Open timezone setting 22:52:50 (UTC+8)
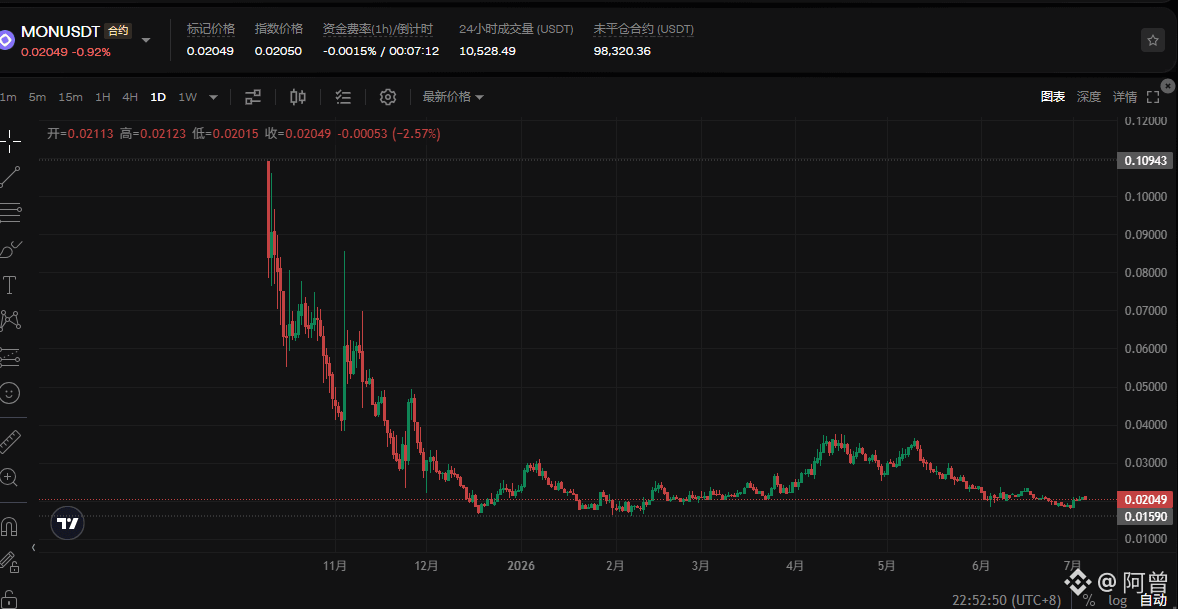1178x609 pixels. pyautogui.click(x=1006, y=600)
